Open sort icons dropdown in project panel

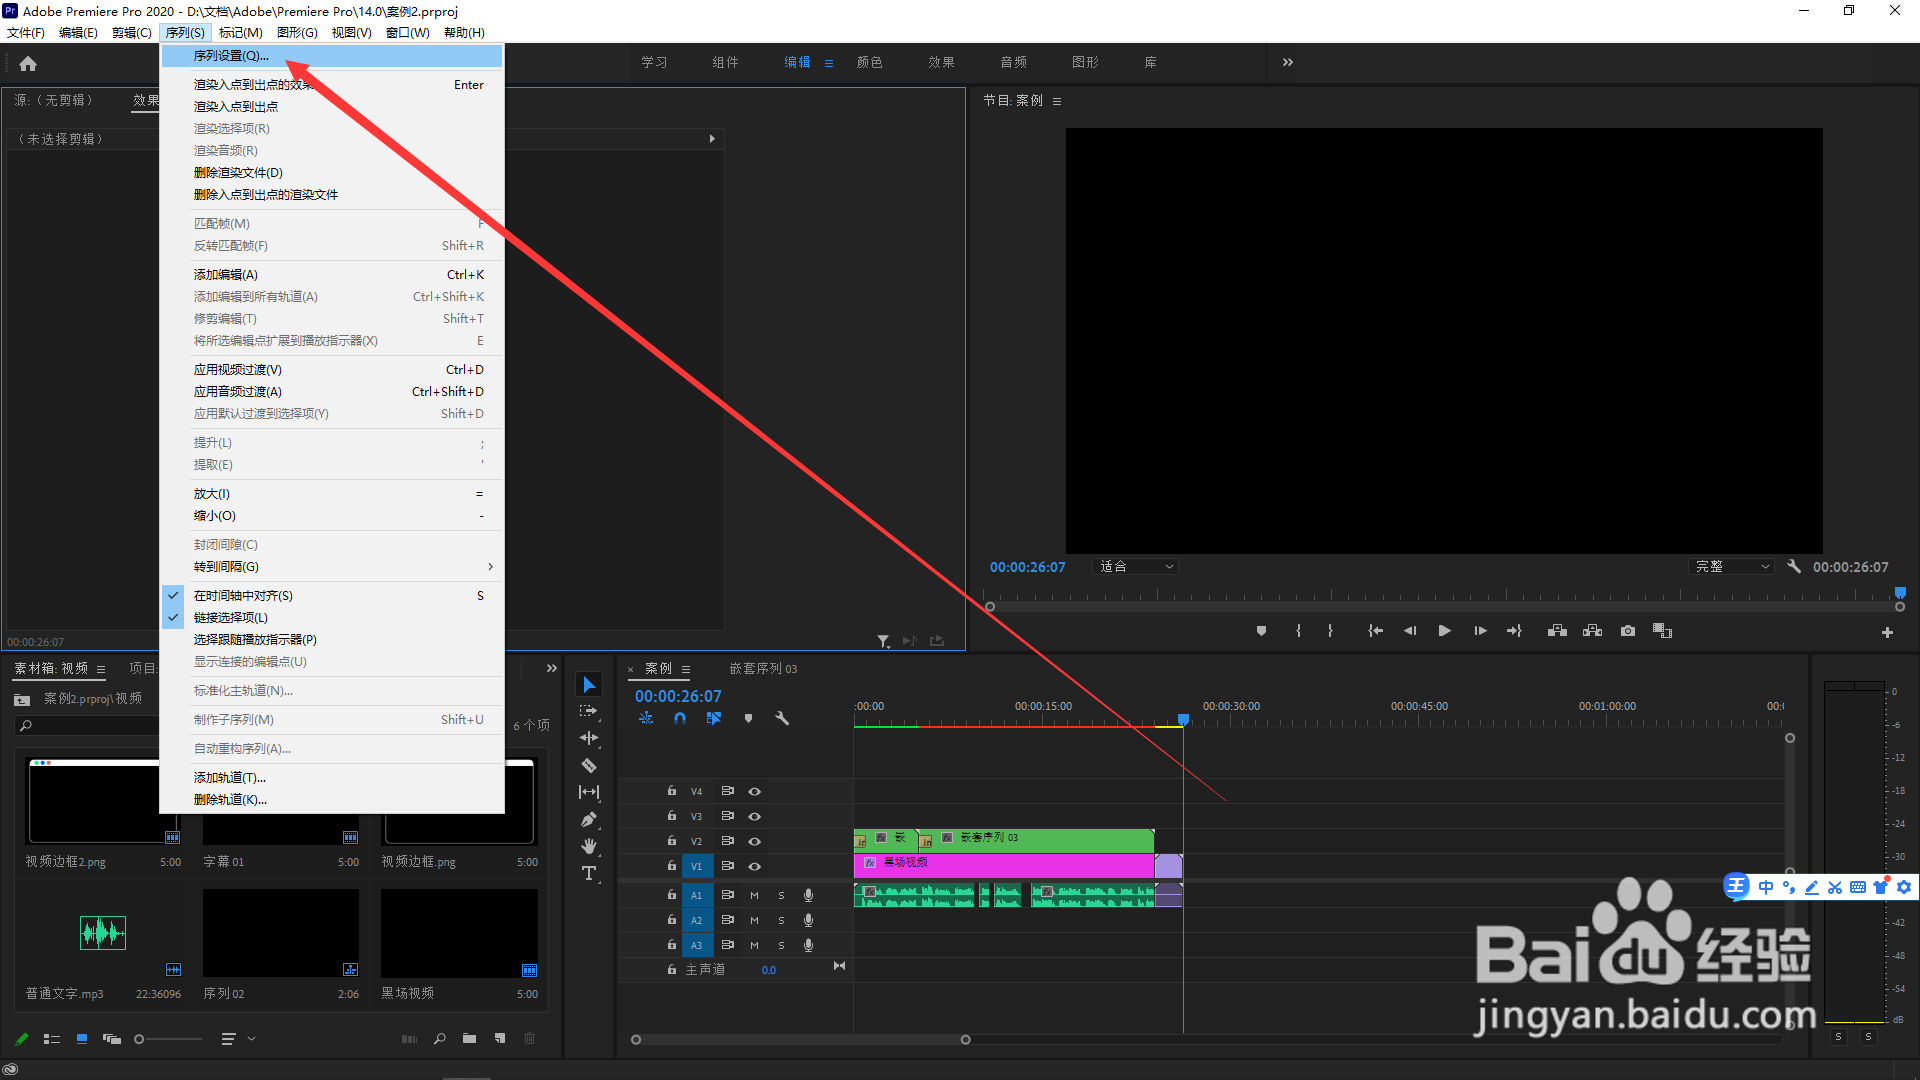click(237, 1039)
